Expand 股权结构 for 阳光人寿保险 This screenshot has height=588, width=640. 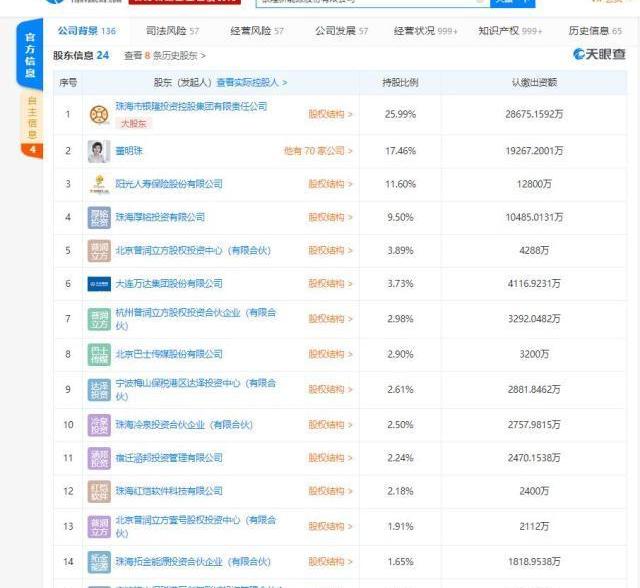(x=330, y=184)
